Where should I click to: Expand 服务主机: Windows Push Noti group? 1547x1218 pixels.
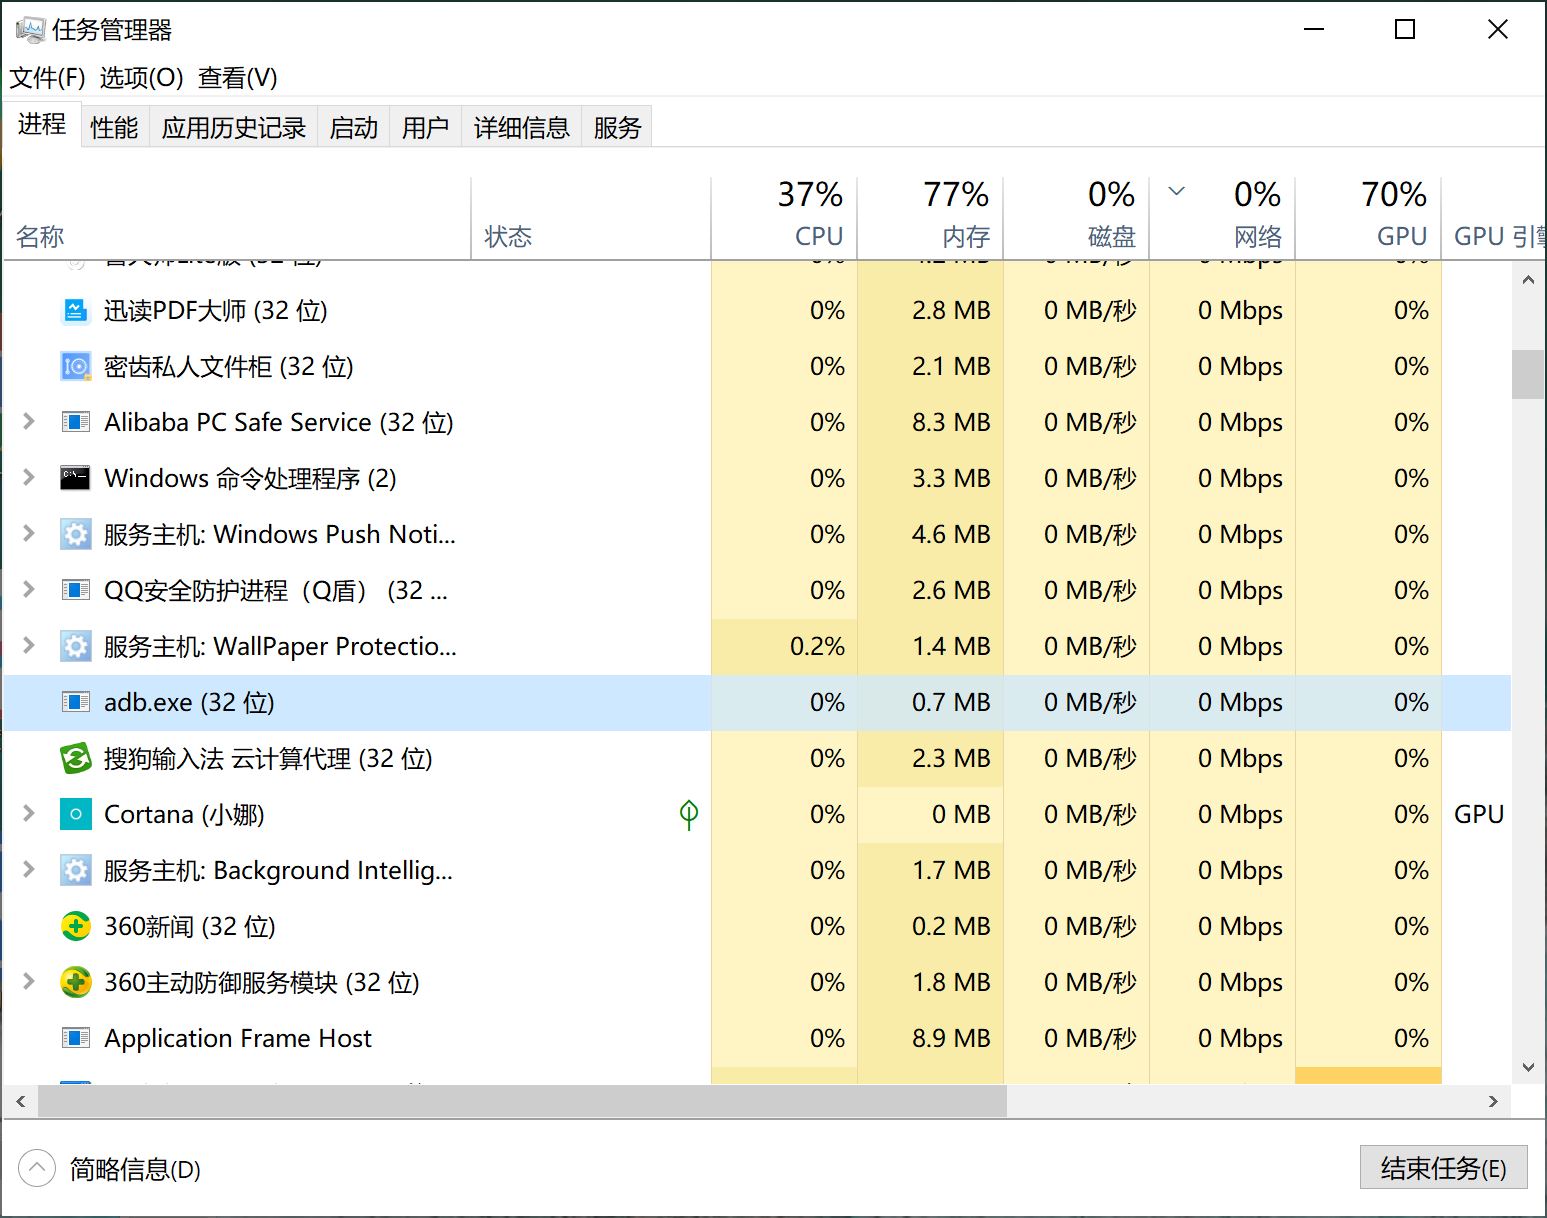29,534
